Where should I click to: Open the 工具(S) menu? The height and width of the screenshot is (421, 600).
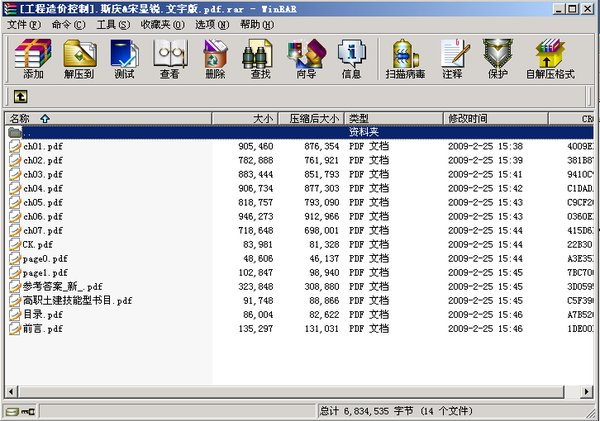tap(113, 25)
